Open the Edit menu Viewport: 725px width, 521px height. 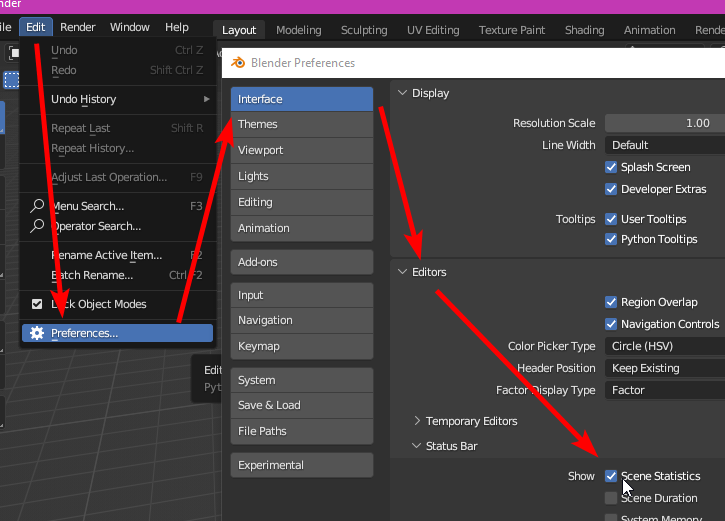point(36,27)
